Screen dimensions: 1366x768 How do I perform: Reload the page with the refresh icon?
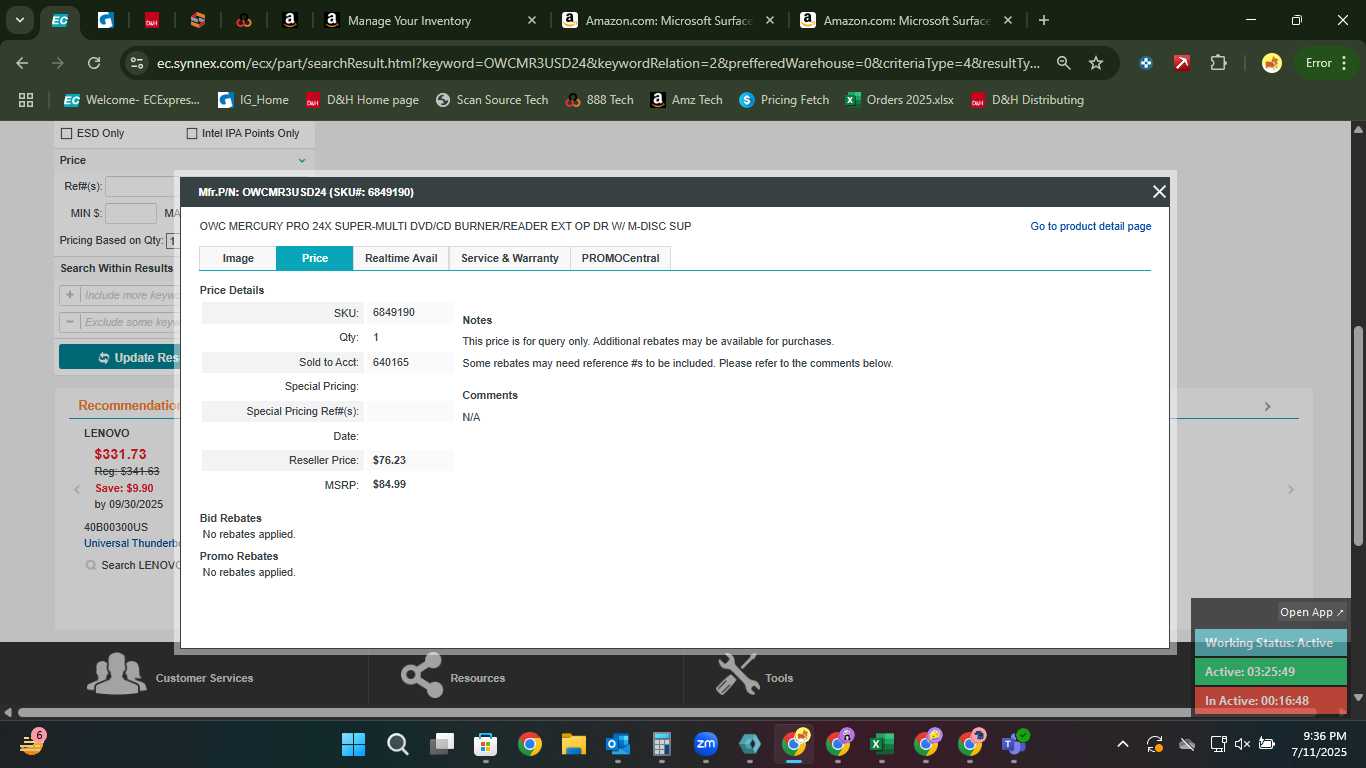point(94,63)
